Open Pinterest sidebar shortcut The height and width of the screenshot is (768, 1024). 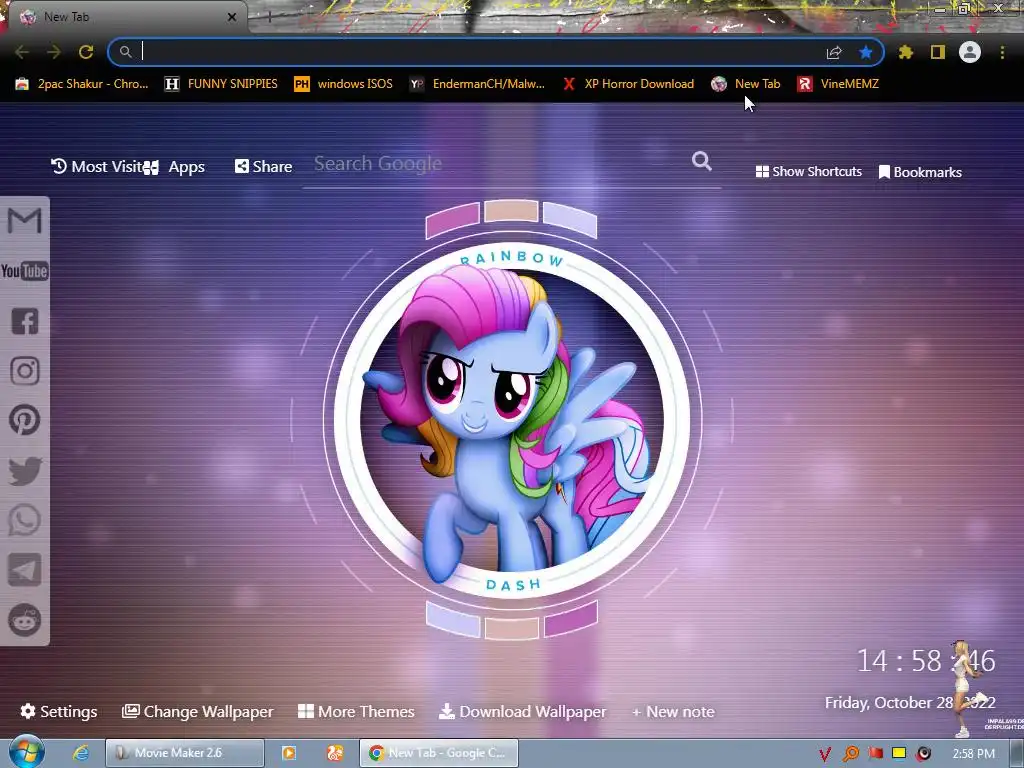pyautogui.click(x=25, y=420)
